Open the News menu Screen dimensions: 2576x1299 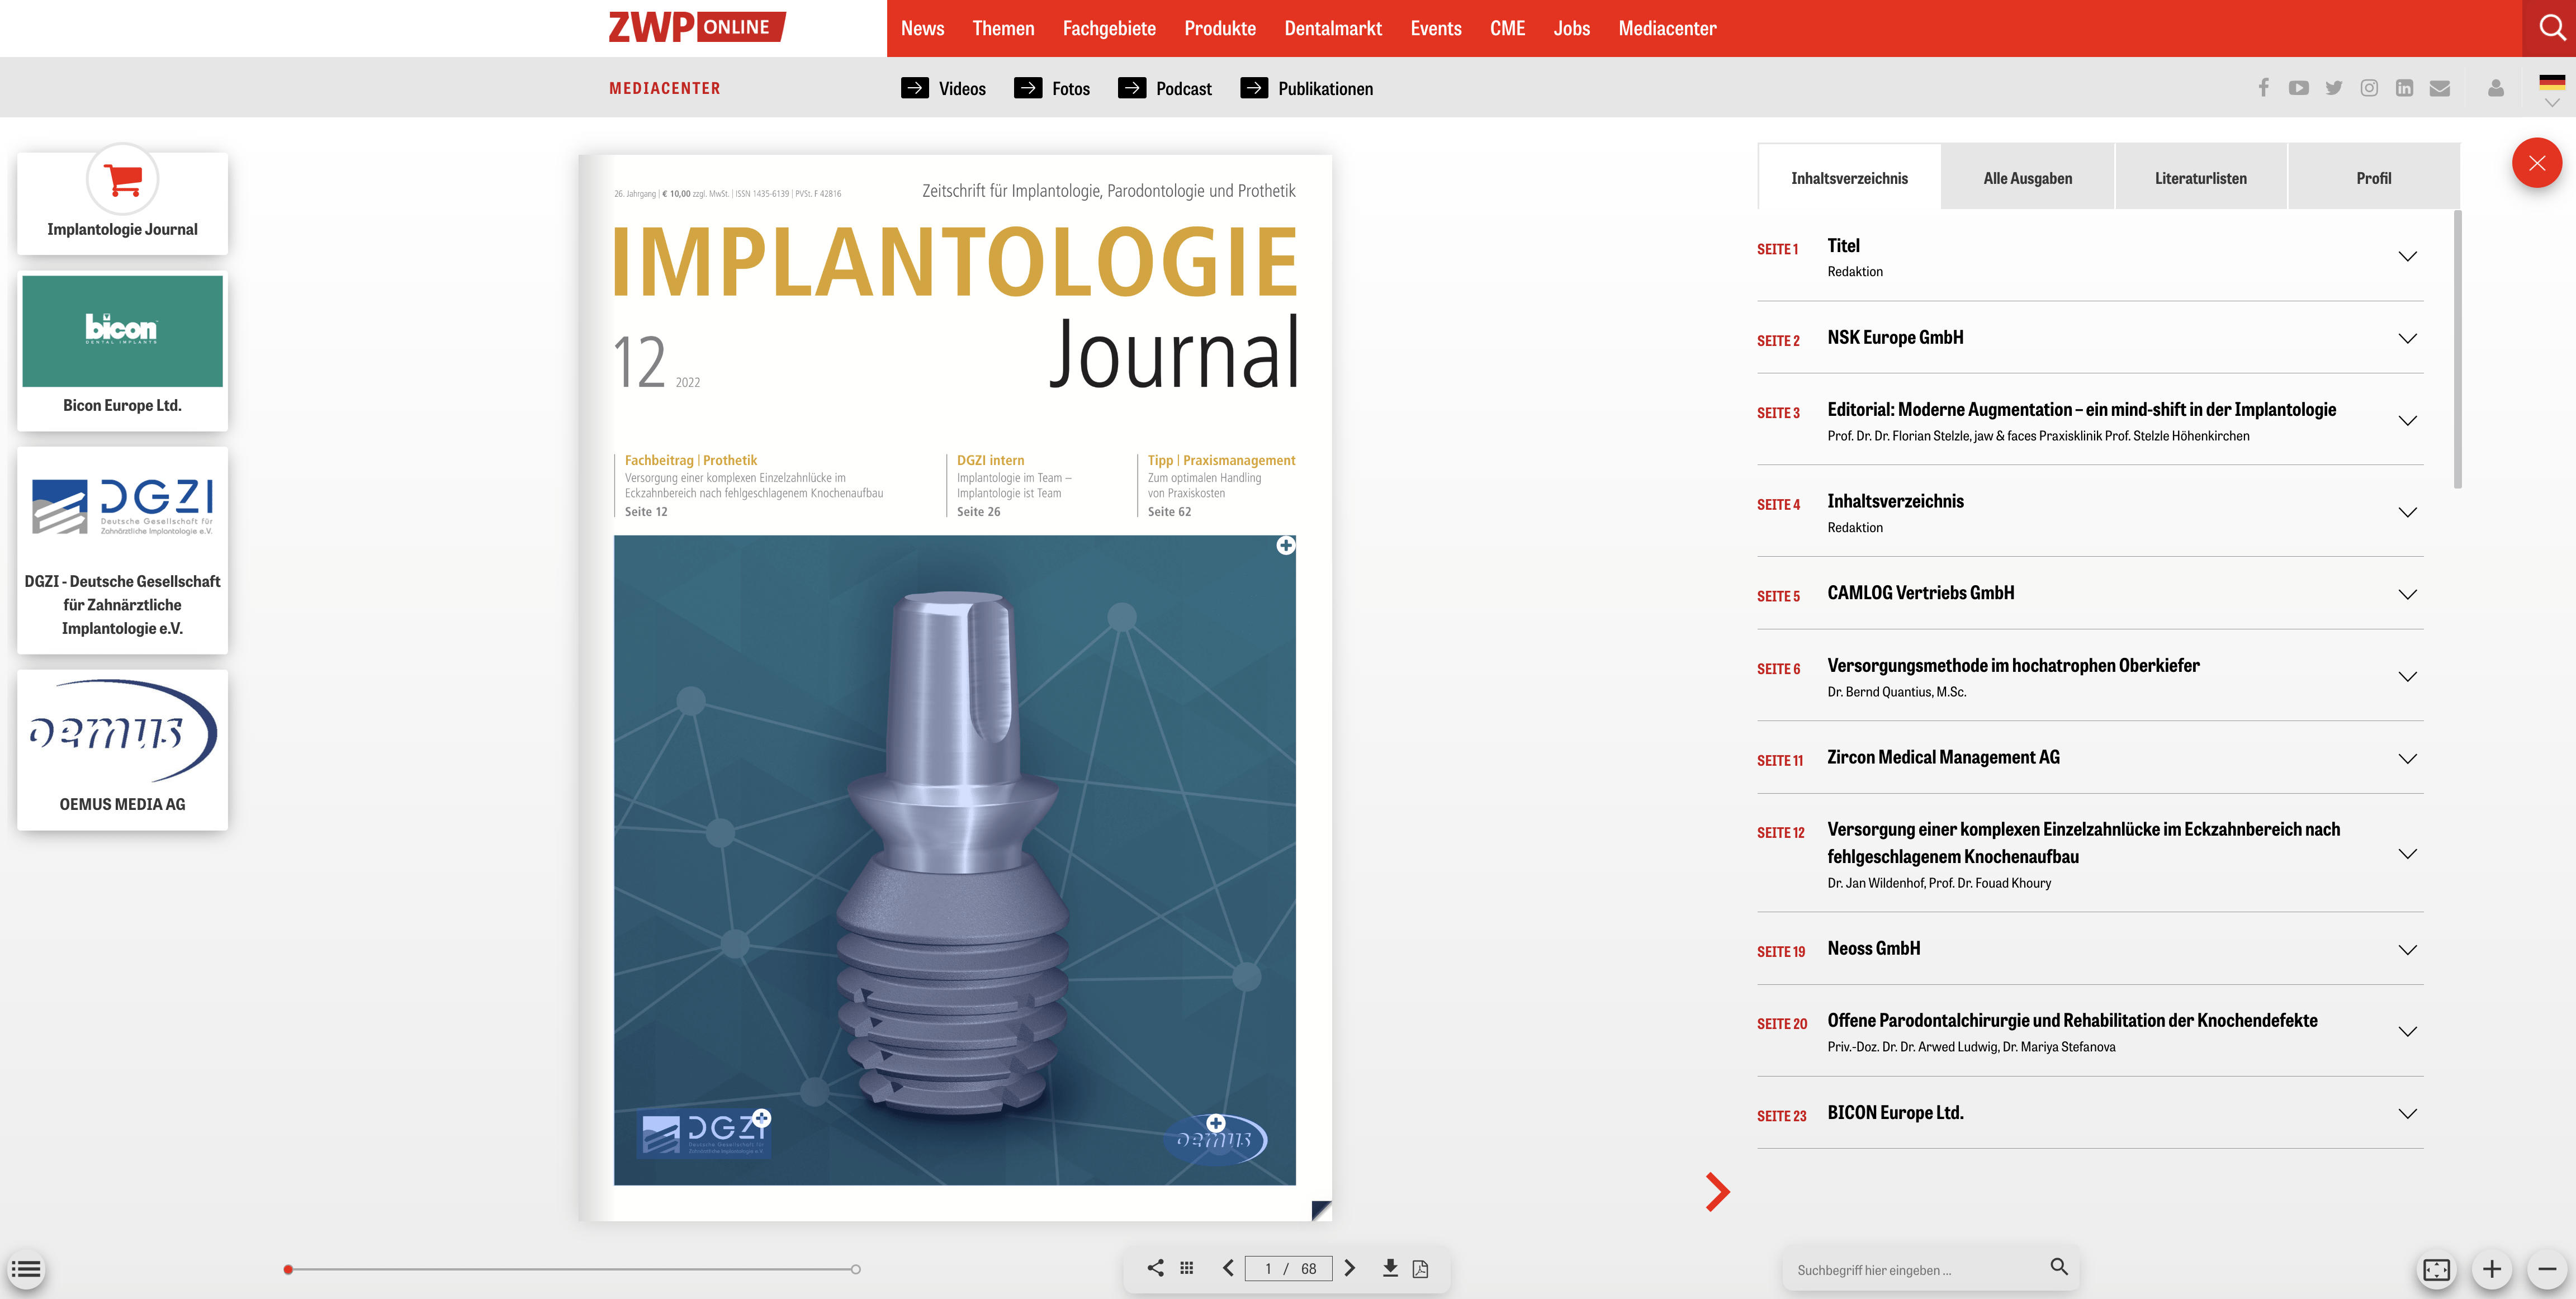point(922,28)
